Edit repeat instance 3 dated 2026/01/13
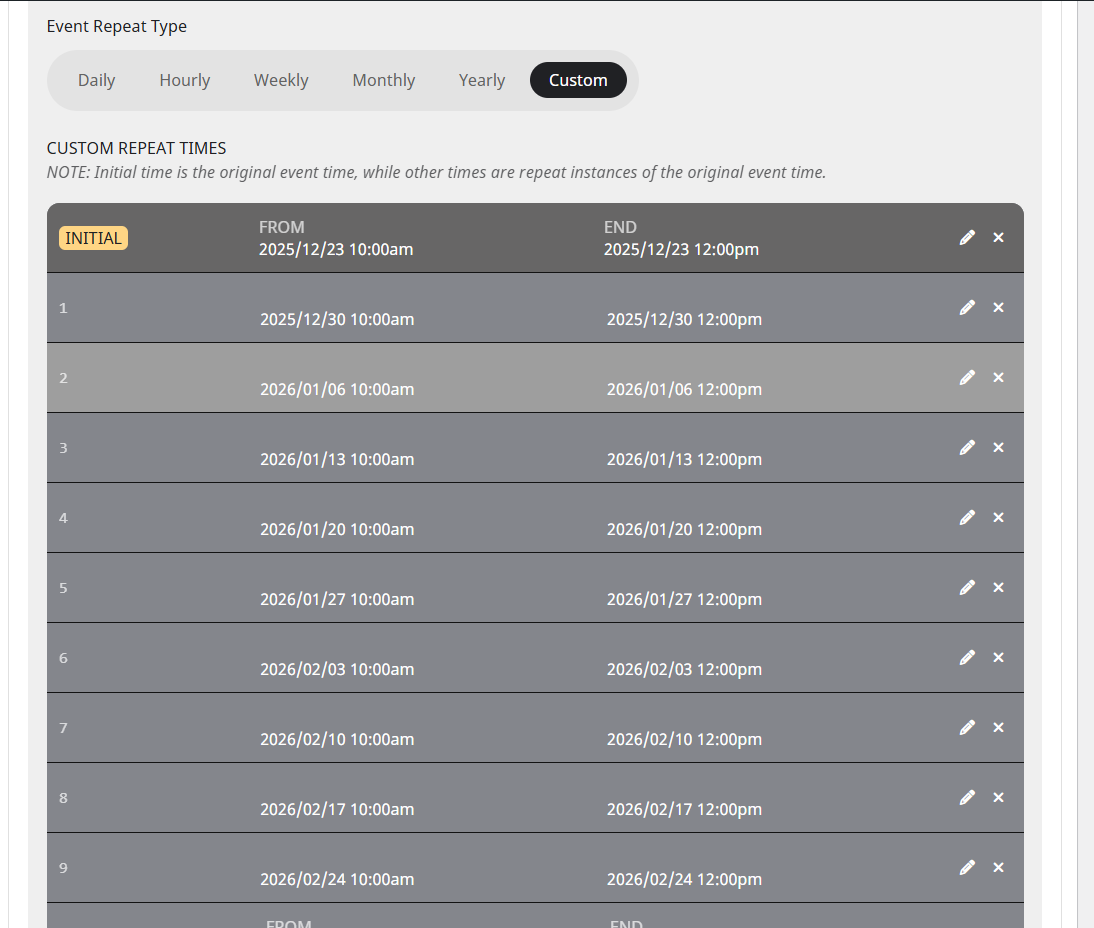1094x928 pixels. coord(967,447)
